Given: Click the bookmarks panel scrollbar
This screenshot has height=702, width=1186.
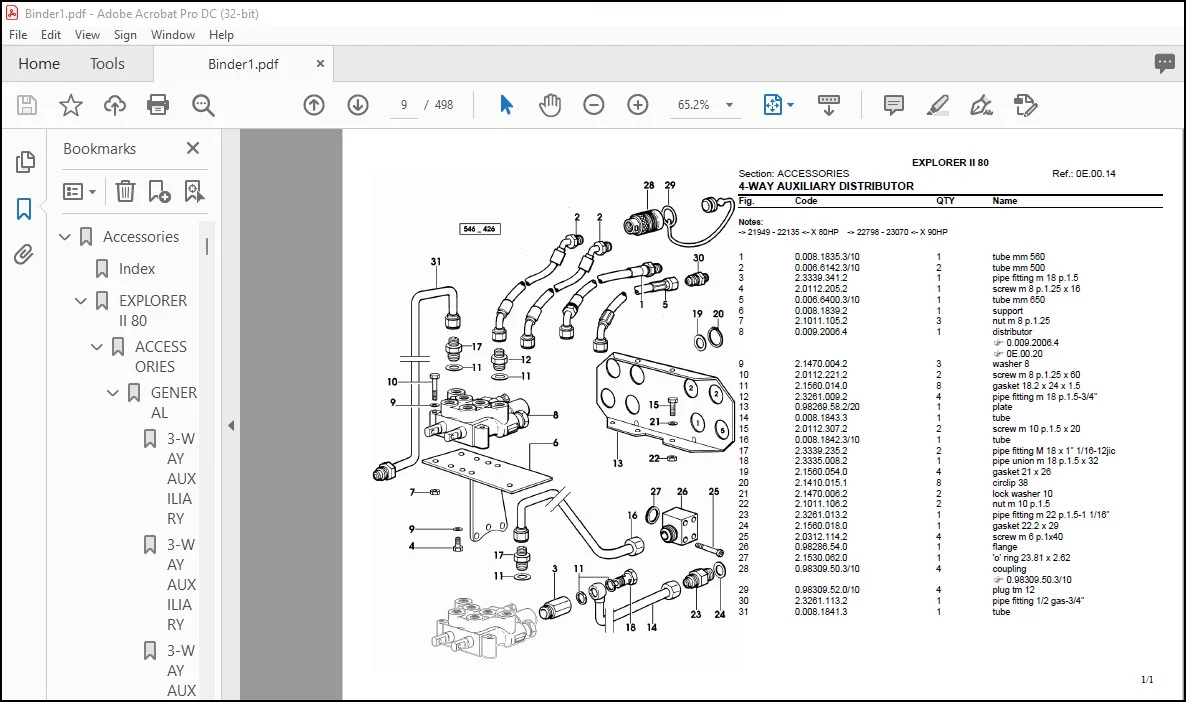Looking at the screenshot, I should pyautogui.click(x=206, y=247).
